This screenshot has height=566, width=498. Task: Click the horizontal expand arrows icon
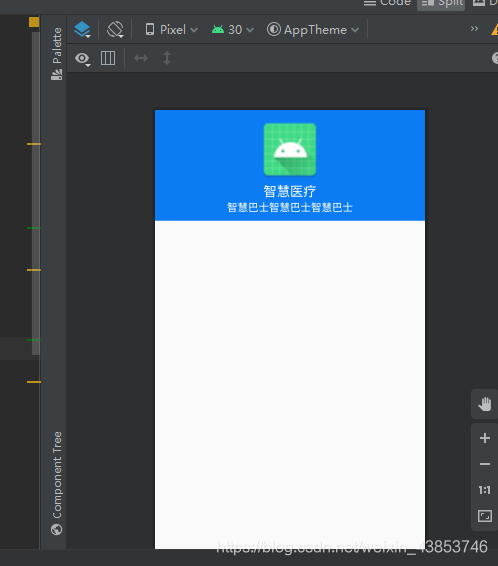141,58
